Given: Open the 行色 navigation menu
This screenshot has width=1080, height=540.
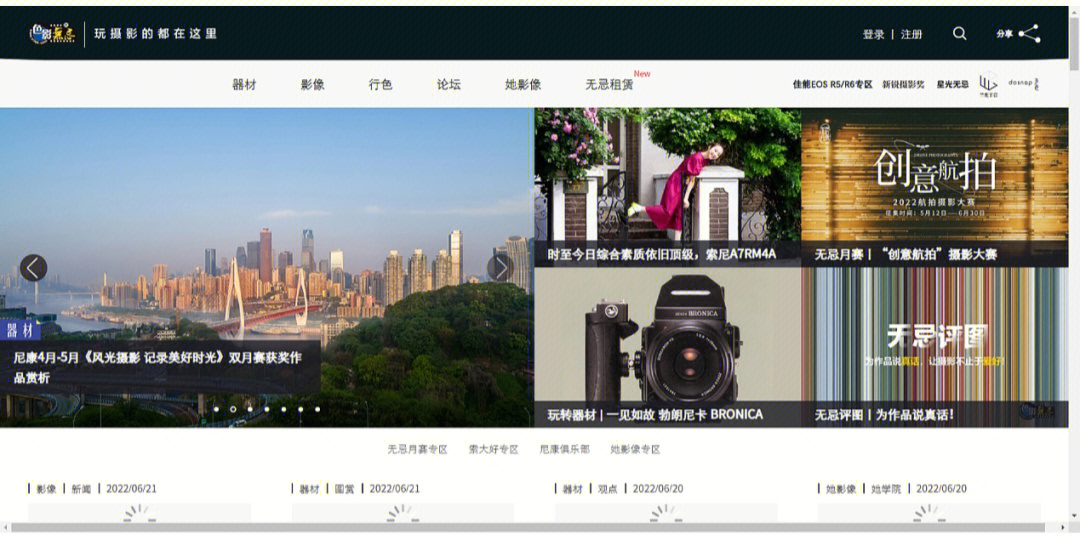Looking at the screenshot, I should coord(380,85).
